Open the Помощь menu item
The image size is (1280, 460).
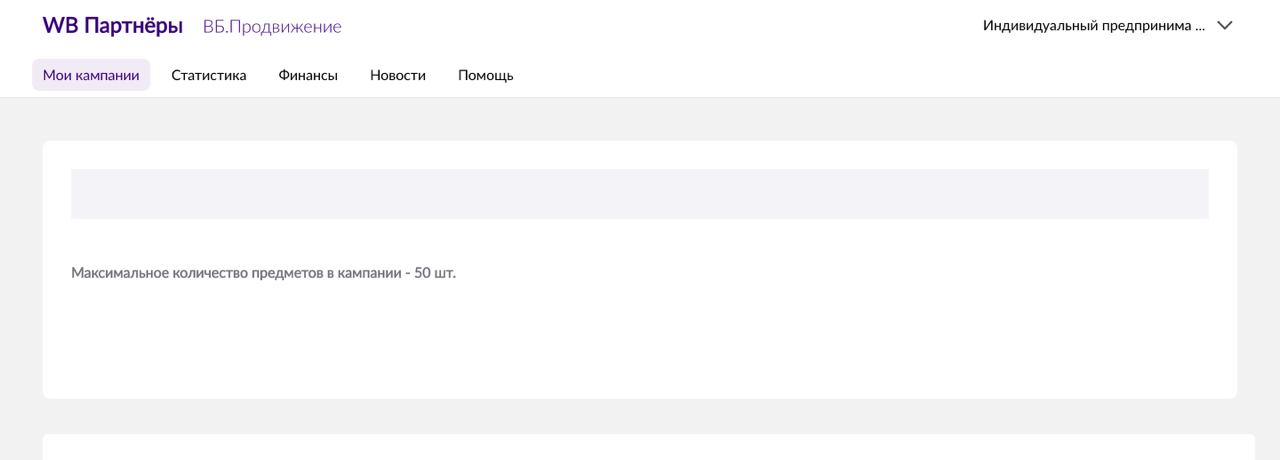click(486, 75)
